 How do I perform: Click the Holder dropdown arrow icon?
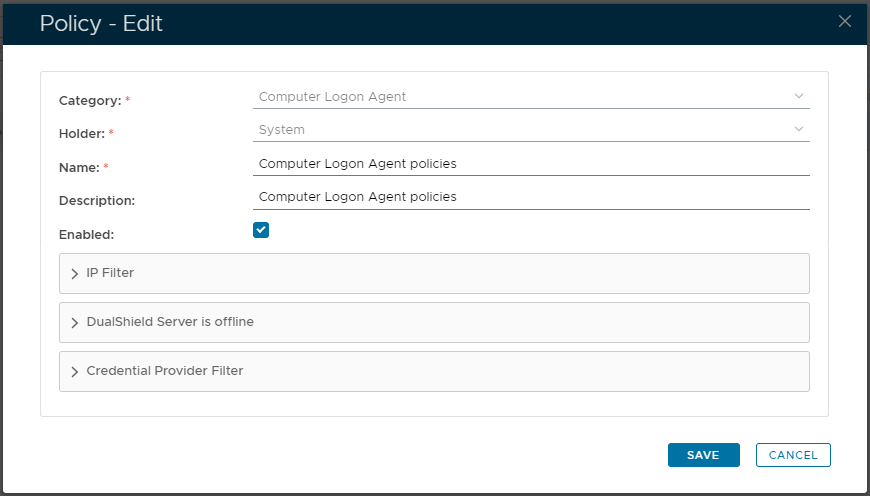[x=799, y=129]
